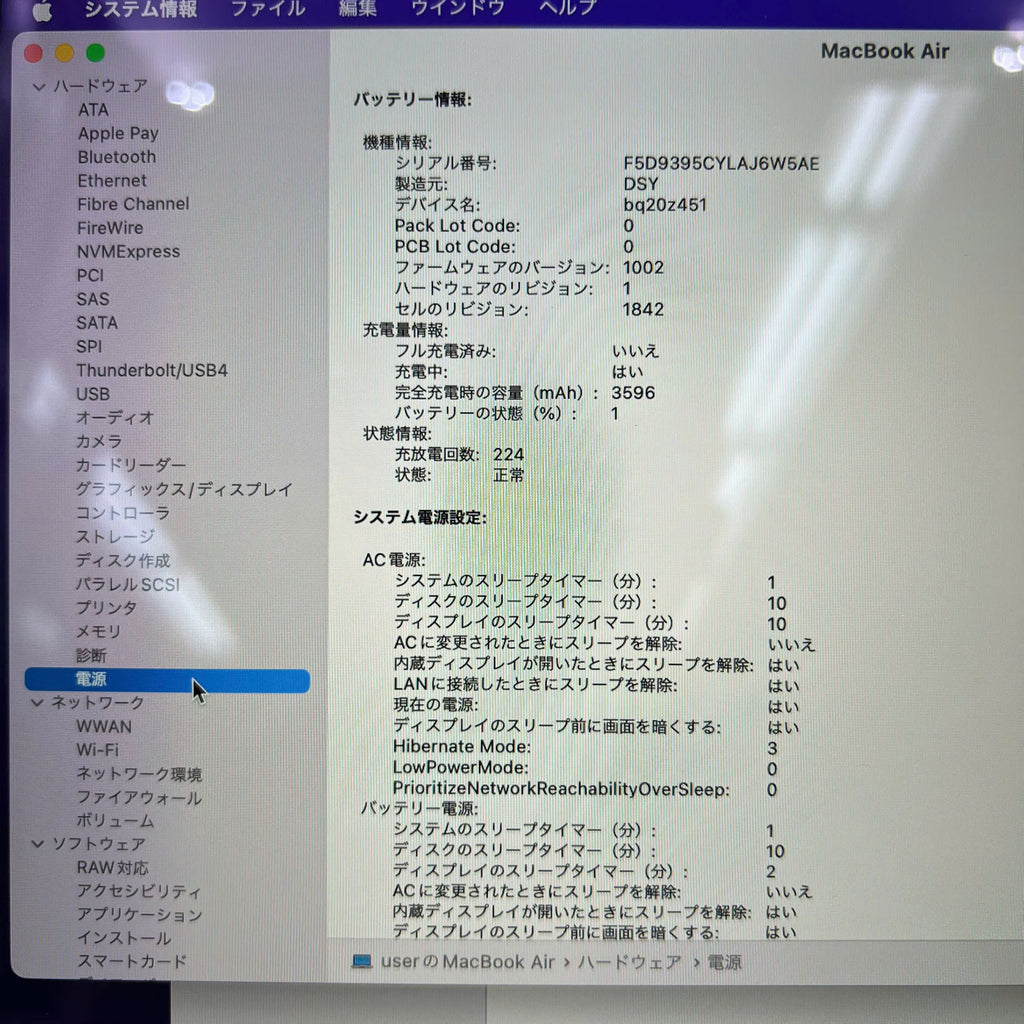
Task: Open the ウインドウ menu
Action: tap(458, 7)
